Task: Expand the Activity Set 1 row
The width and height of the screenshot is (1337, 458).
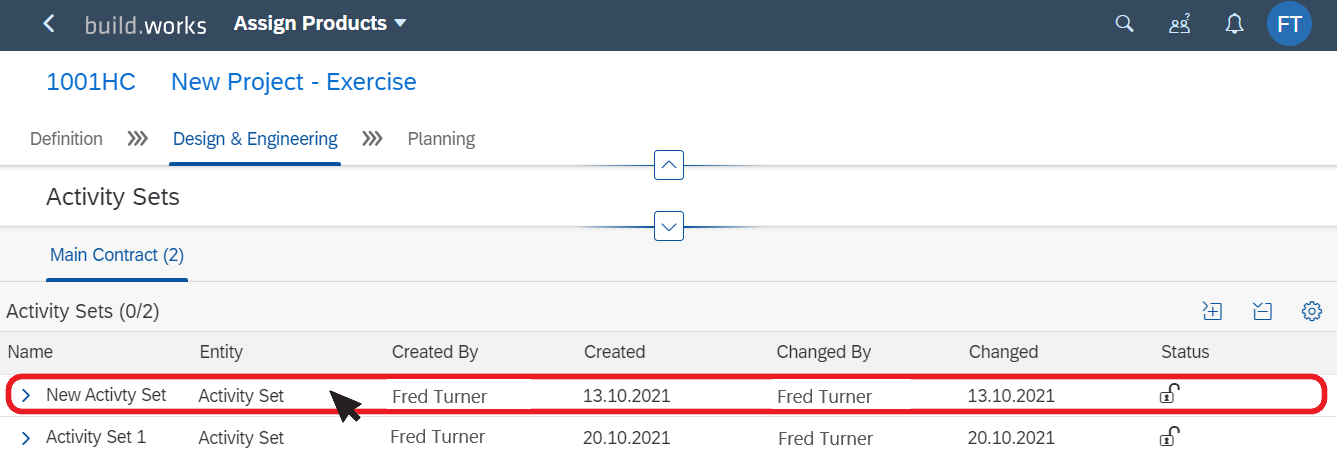Action: (x=26, y=438)
